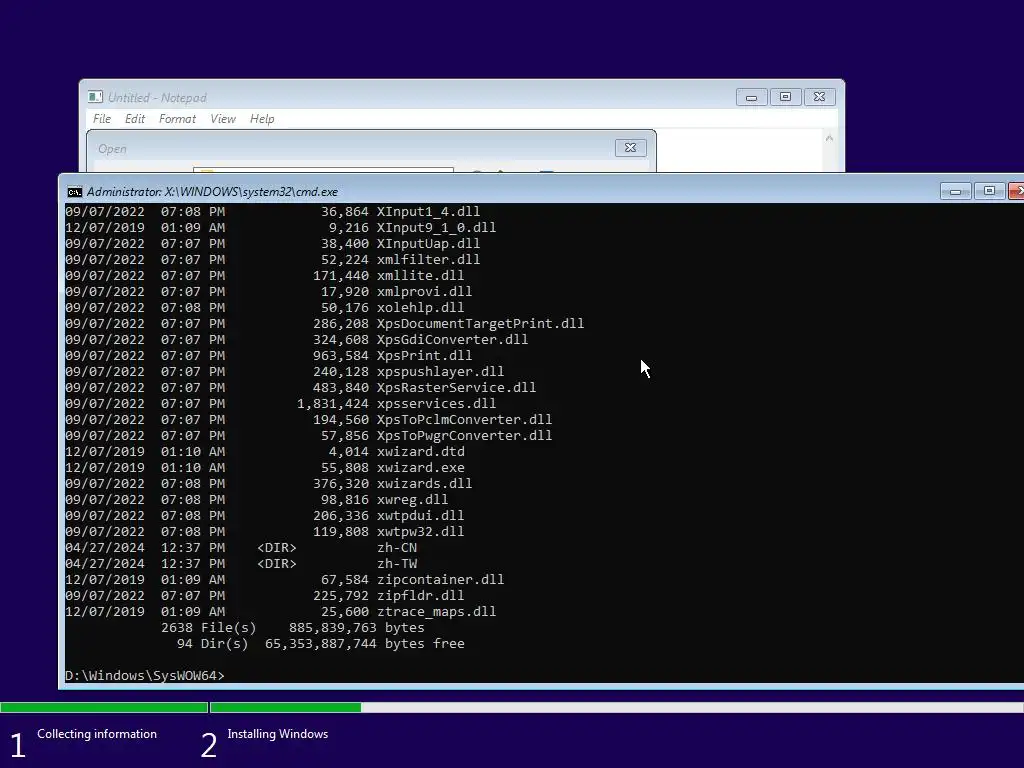The width and height of the screenshot is (1024, 768).
Task: Maximize the cmd.exe window
Action: pos(989,191)
